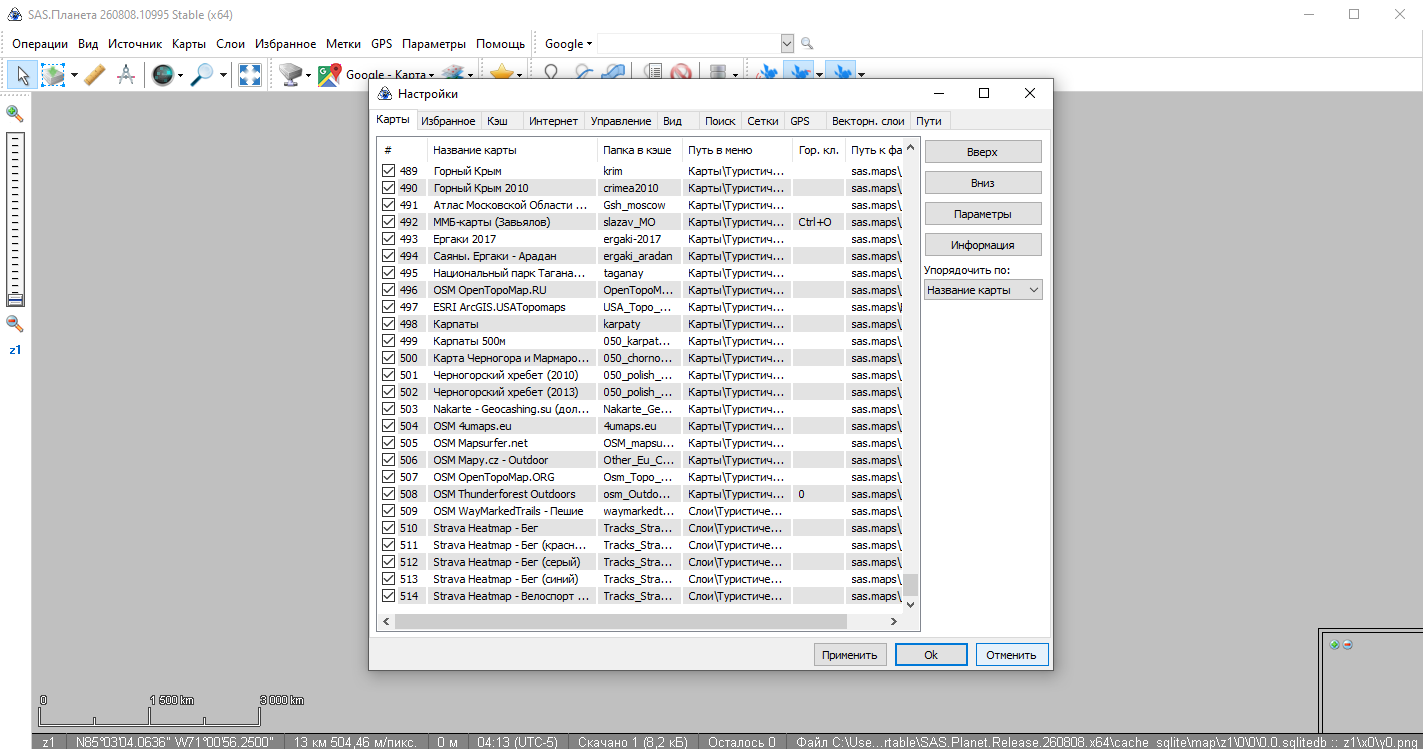Open the selection manager tool icon
The image size is (1423, 749).
pyautogui.click(x=53, y=74)
